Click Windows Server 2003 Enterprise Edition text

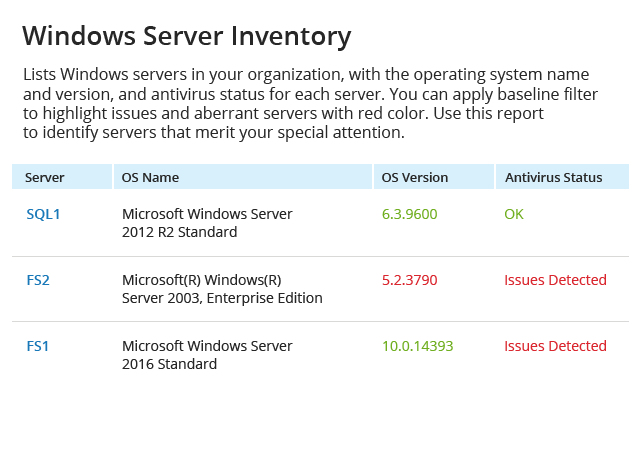tap(222, 289)
